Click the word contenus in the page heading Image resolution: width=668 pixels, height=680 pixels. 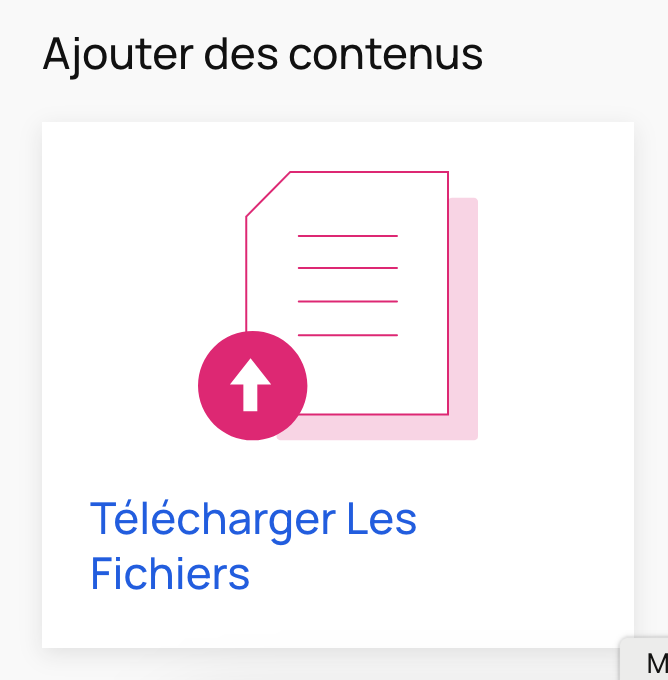coord(386,56)
